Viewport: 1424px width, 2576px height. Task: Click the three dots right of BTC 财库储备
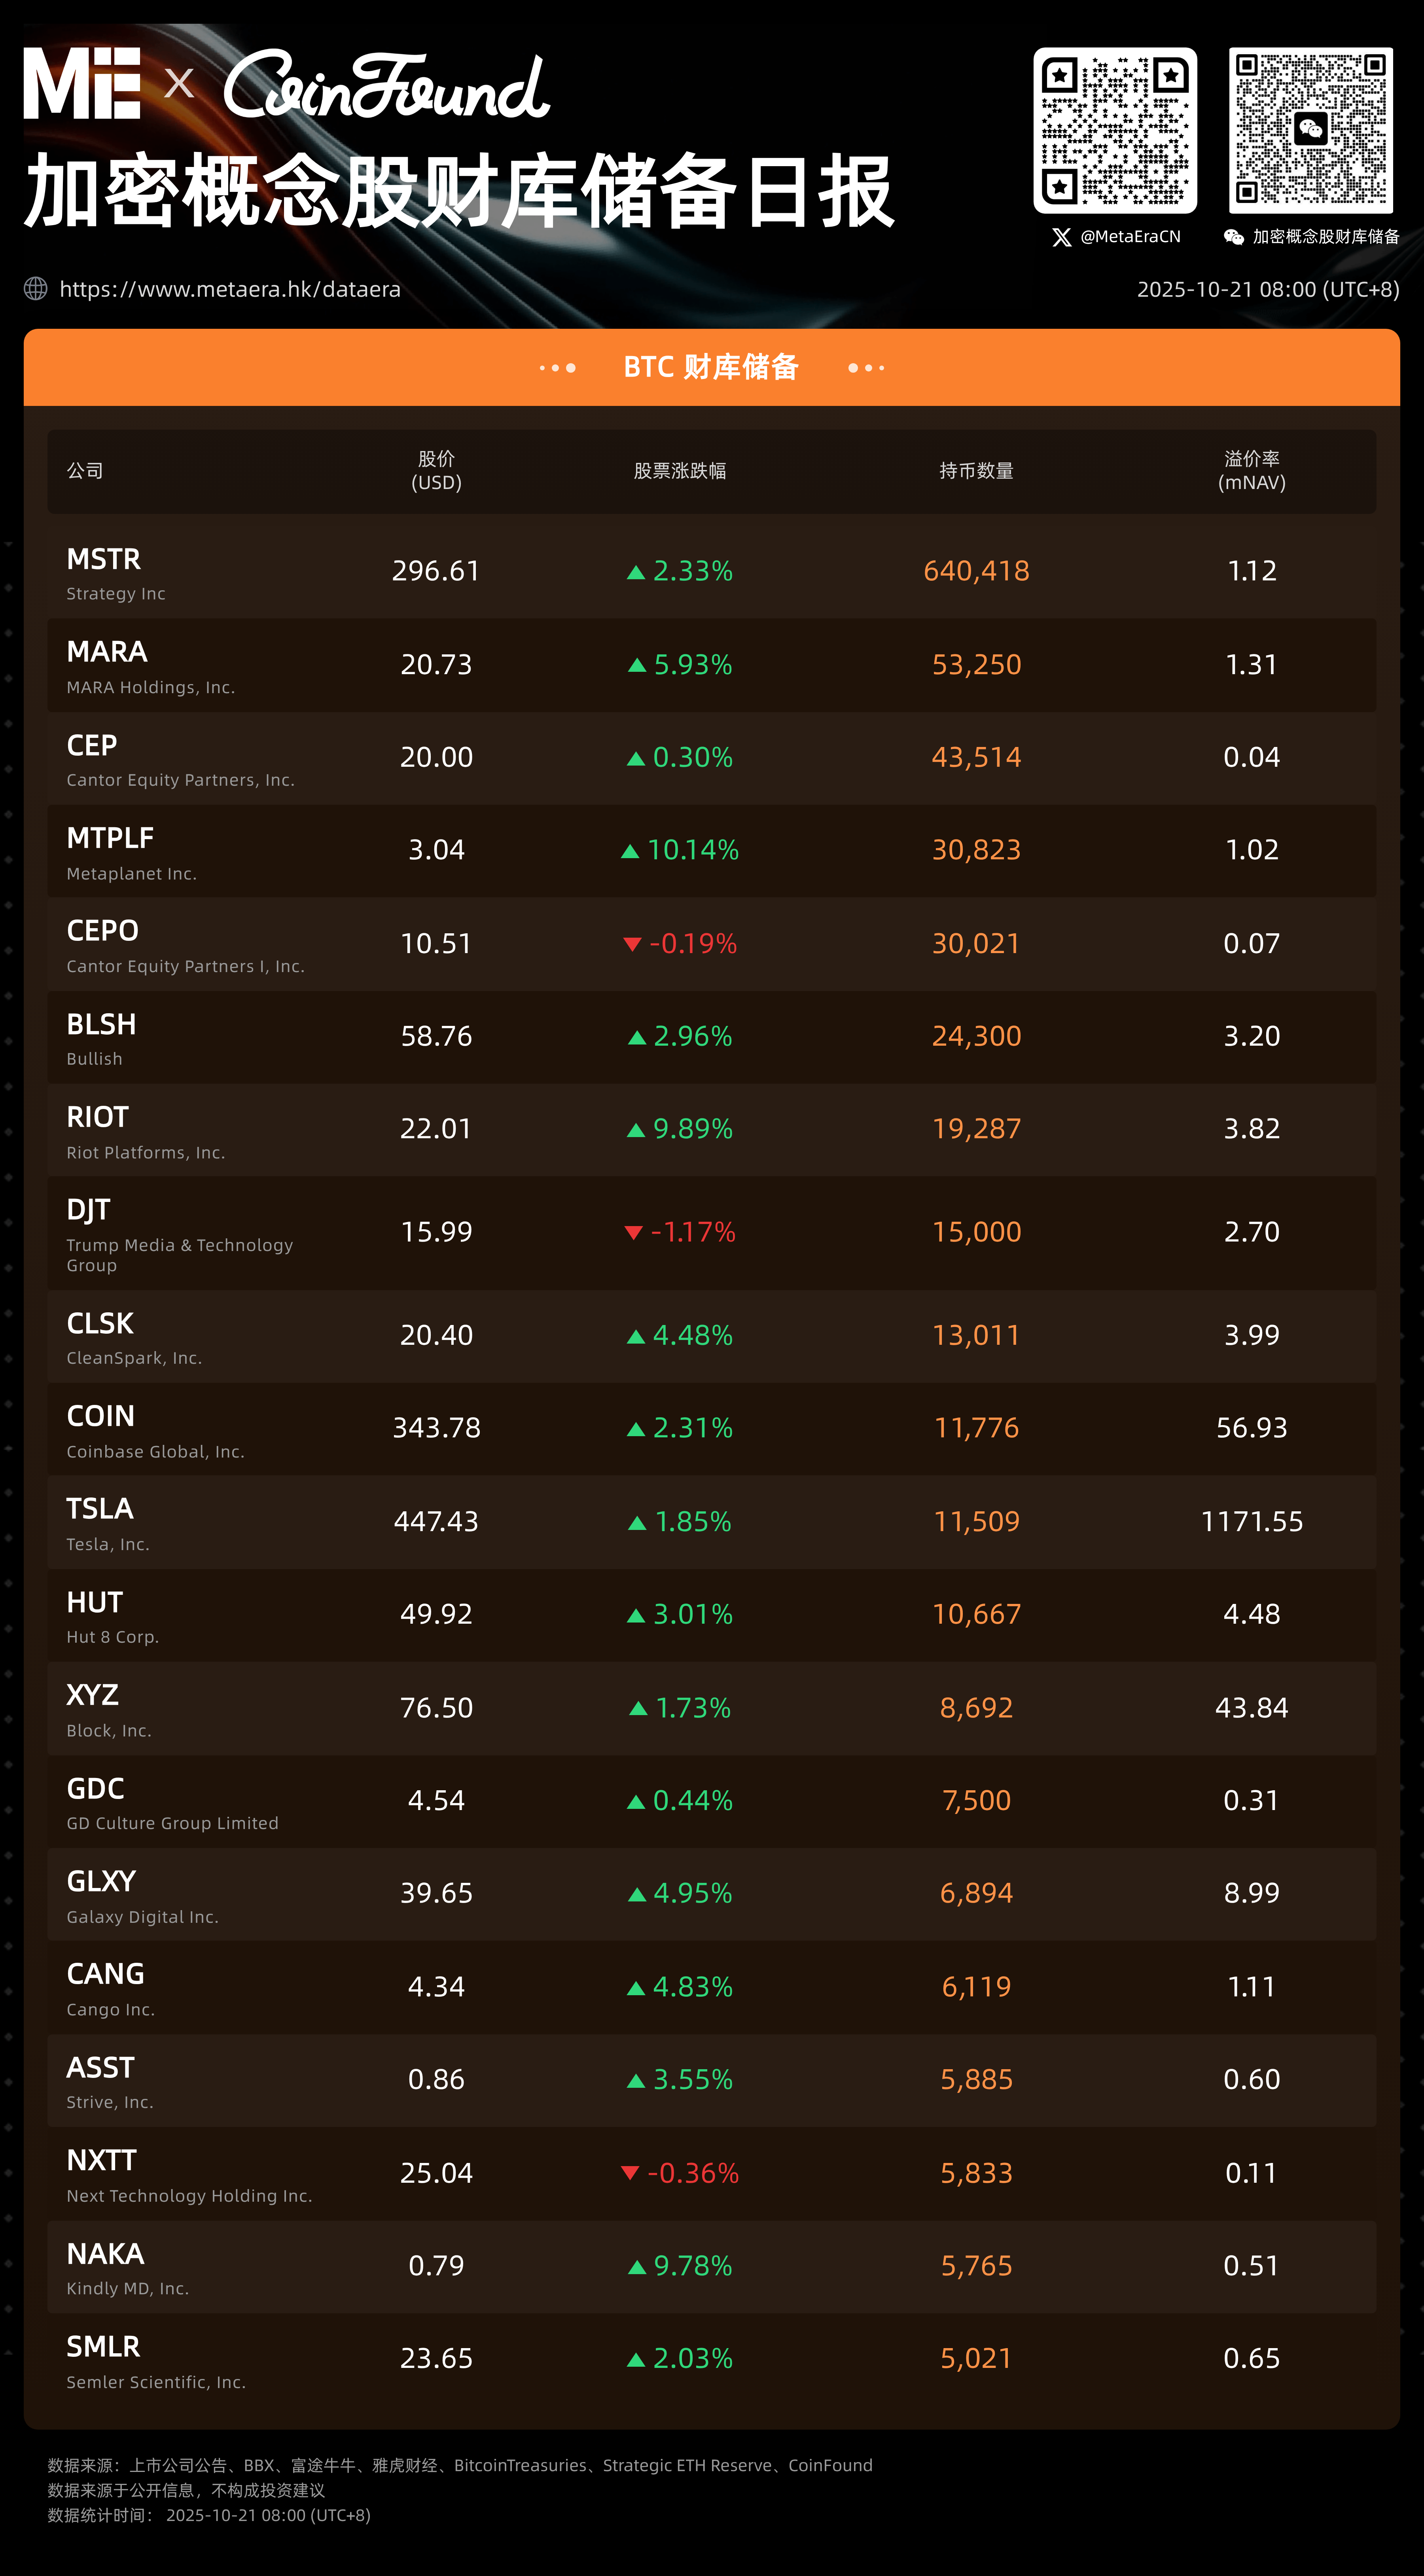coord(866,368)
